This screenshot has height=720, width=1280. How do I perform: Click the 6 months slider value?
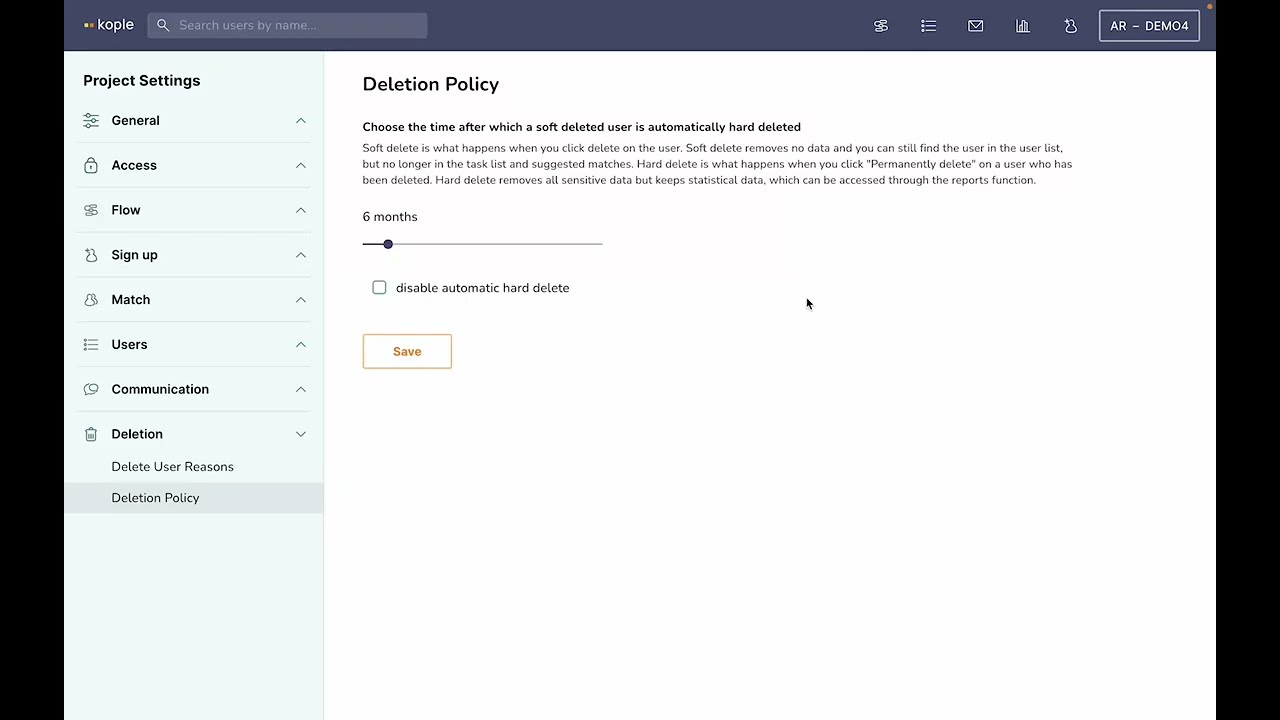tap(390, 217)
